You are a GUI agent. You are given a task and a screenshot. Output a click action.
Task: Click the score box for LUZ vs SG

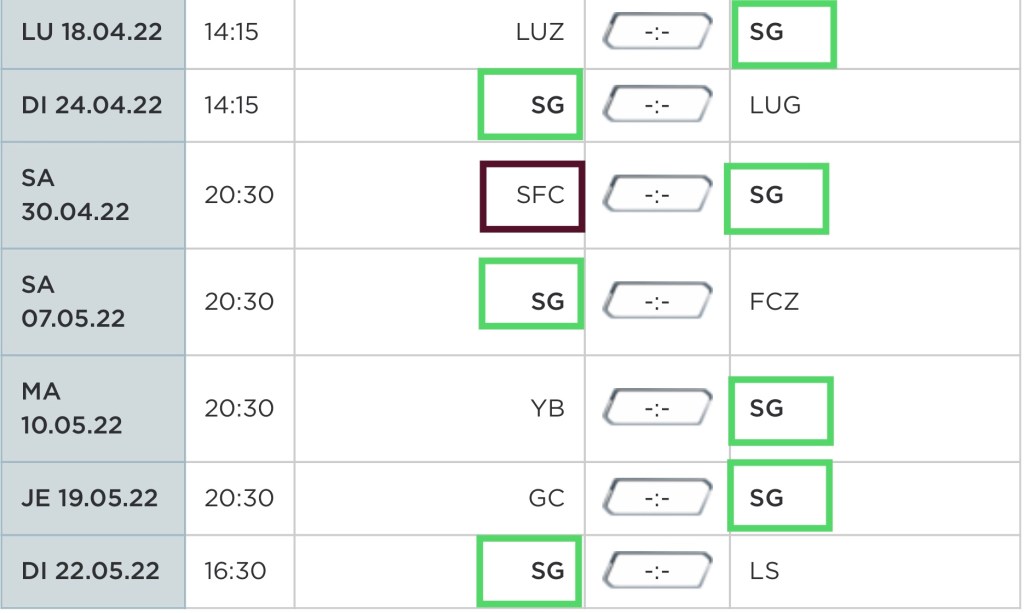657,32
